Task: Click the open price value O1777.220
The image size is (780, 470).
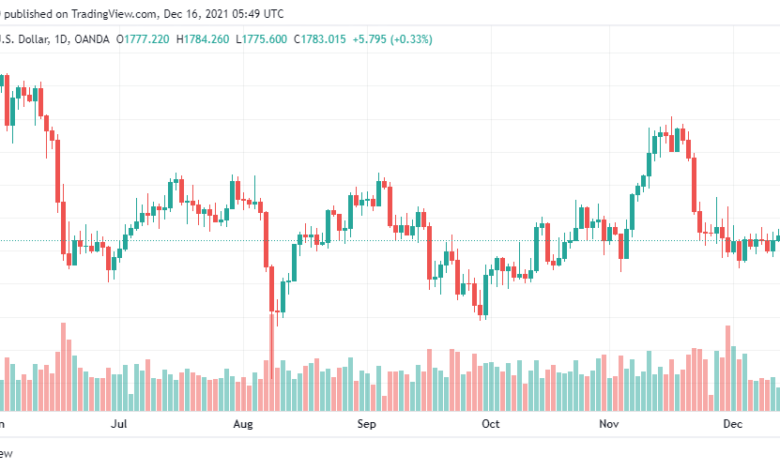Action: (143, 39)
